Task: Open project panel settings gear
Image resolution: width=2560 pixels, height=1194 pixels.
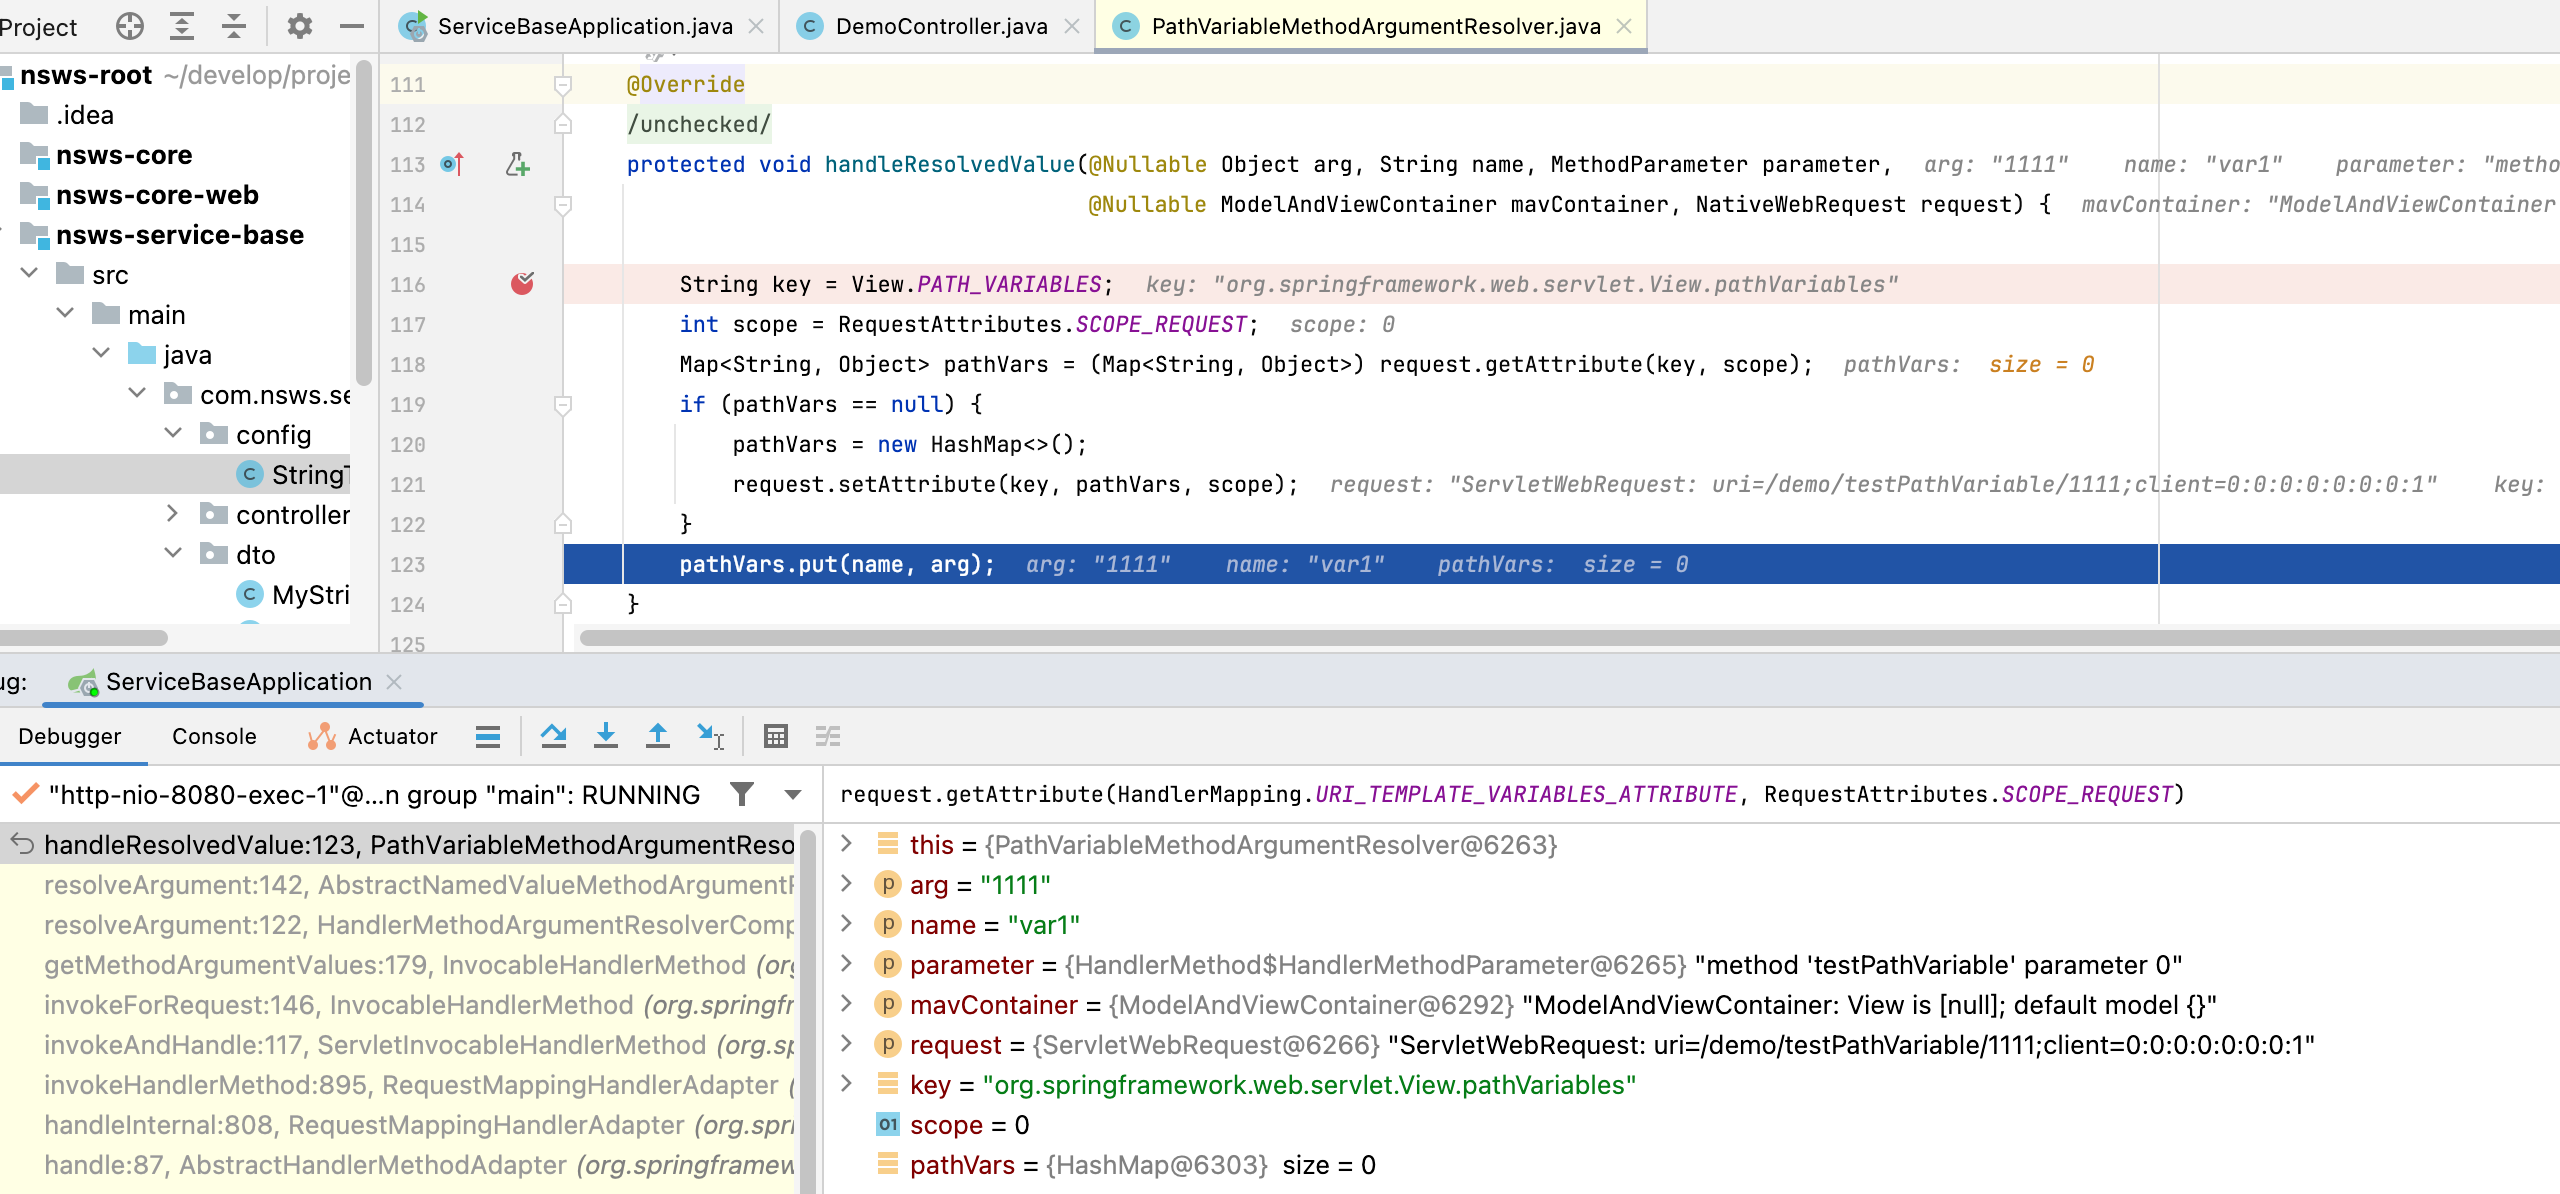Action: click(x=299, y=26)
